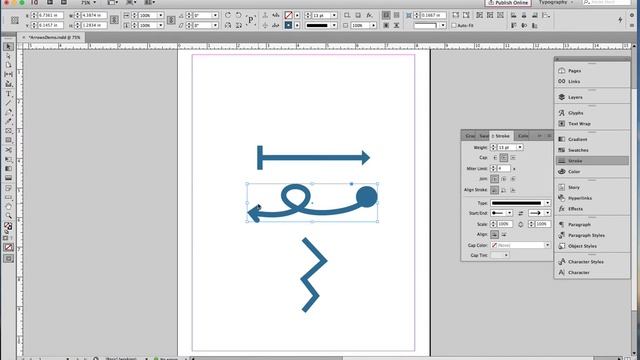Select the Projecting Cap option
Image resolution: width=640 pixels, height=360 pixels.
pyautogui.click(x=513, y=158)
